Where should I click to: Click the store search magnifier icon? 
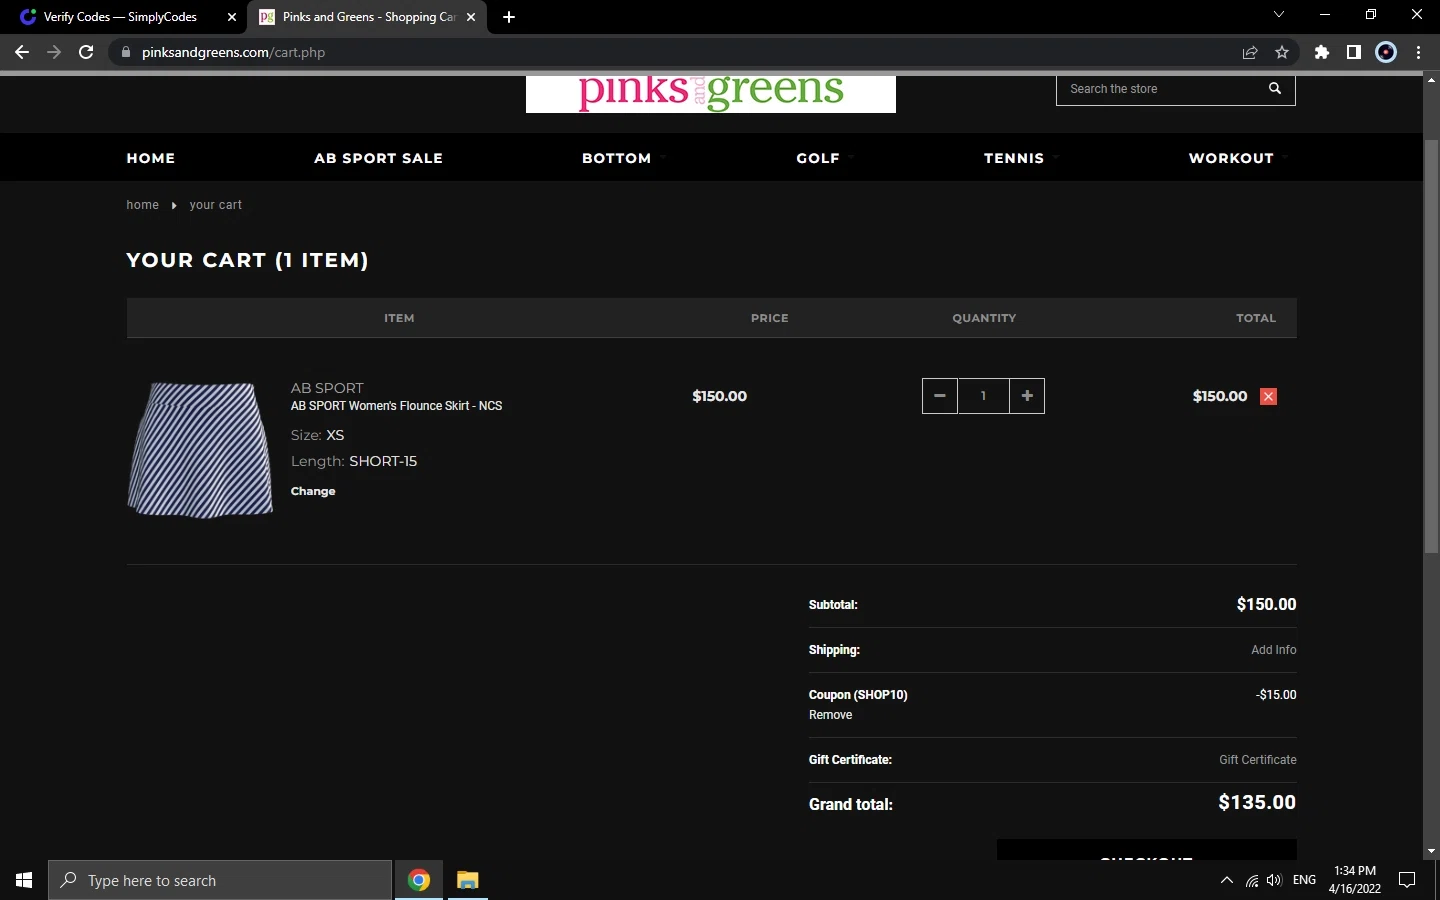click(1275, 88)
